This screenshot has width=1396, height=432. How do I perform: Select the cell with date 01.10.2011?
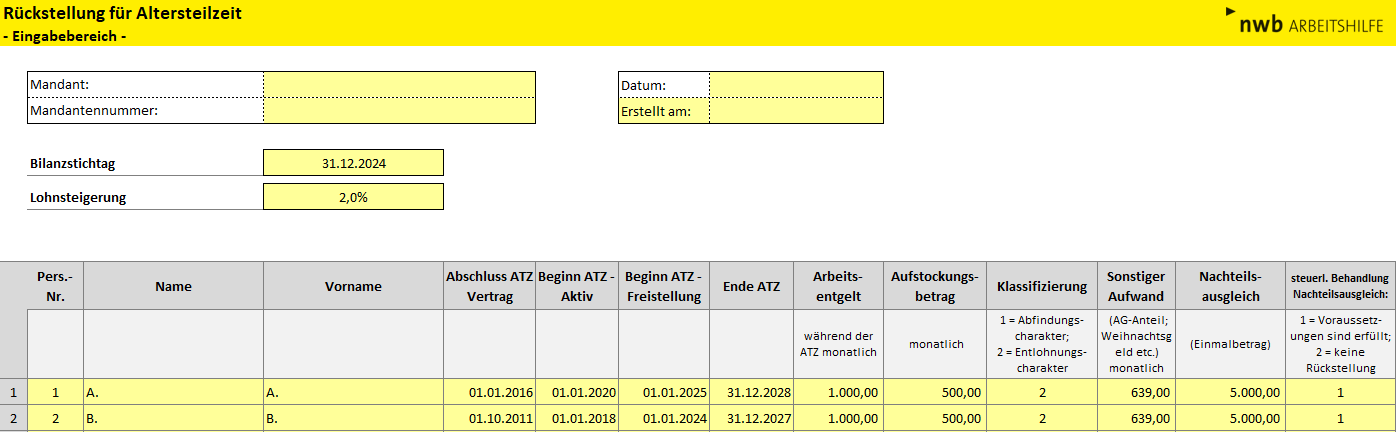click(489, 418)
